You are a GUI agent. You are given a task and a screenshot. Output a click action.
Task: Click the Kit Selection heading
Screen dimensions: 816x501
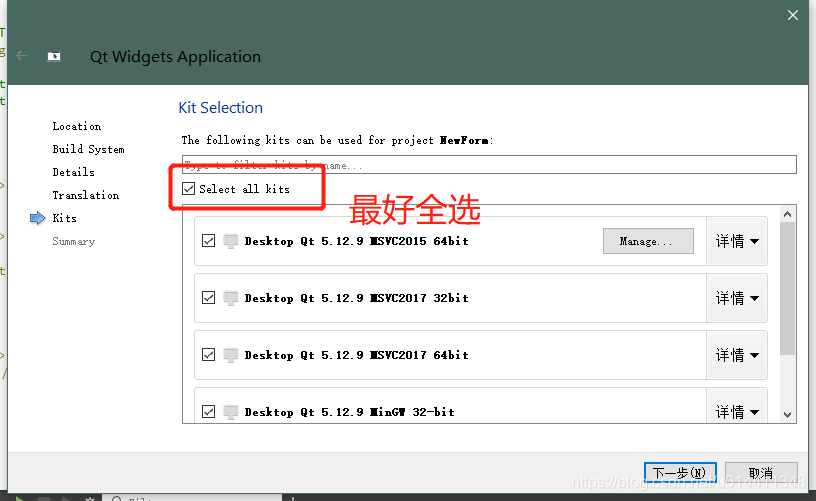pyautogui.click(x=221, y=108)
